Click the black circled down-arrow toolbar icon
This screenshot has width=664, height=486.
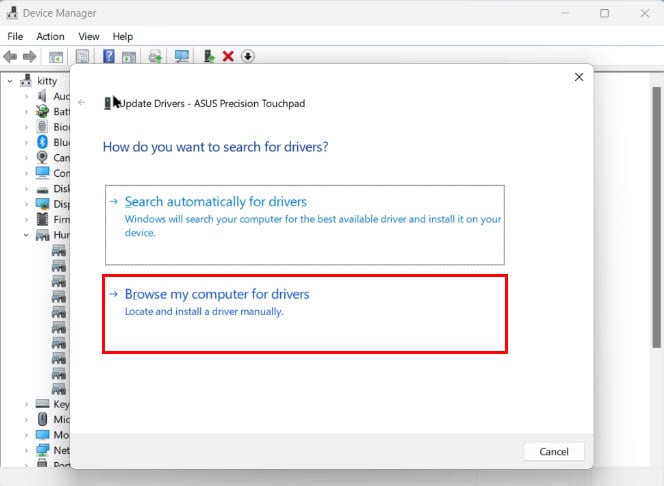click(248, 56)
